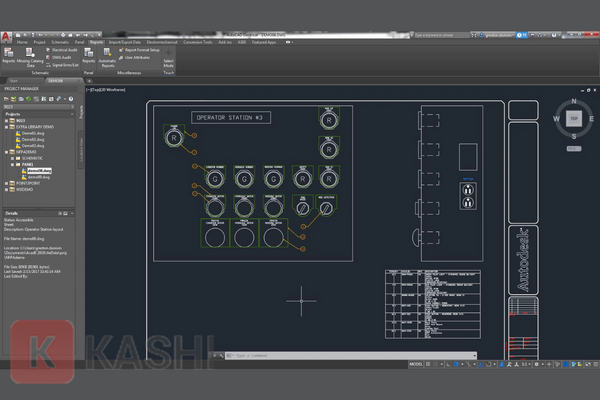Click the user sign-in account button

pos(497,35)
